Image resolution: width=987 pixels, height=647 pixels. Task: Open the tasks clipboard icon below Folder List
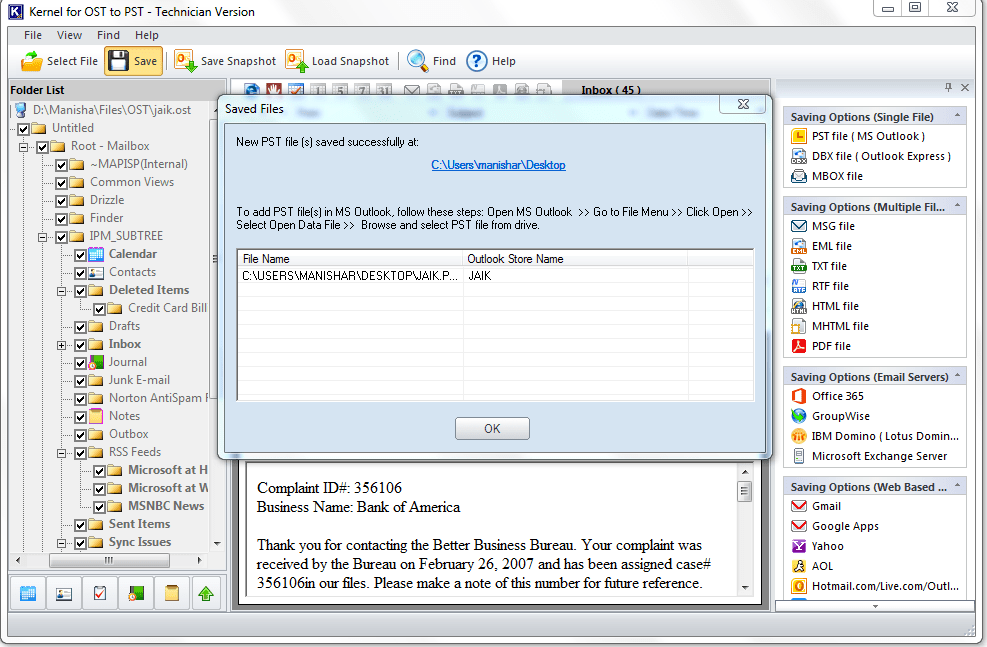[99, 593]
